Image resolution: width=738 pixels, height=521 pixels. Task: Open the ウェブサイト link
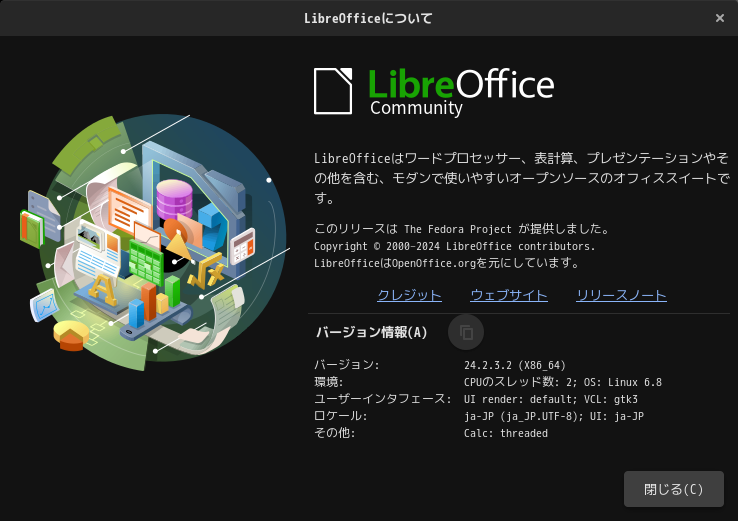click(x=509, y=295)
